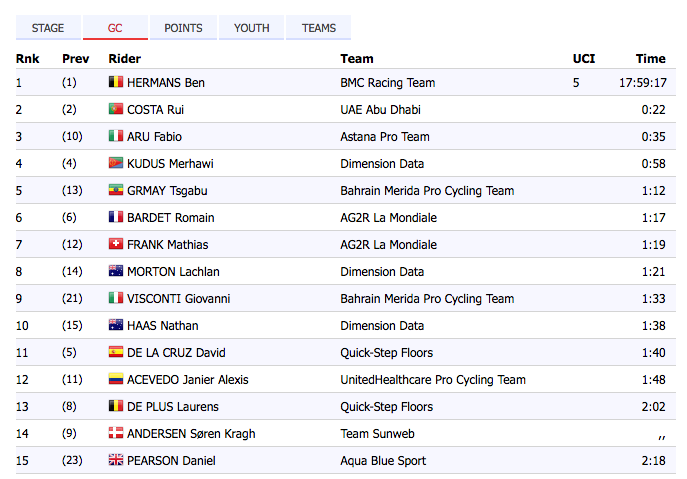Click the Portuguese flag beside COSTA Rui
Viewport: 687px width, 479px height.
click(x=115, y=110)
